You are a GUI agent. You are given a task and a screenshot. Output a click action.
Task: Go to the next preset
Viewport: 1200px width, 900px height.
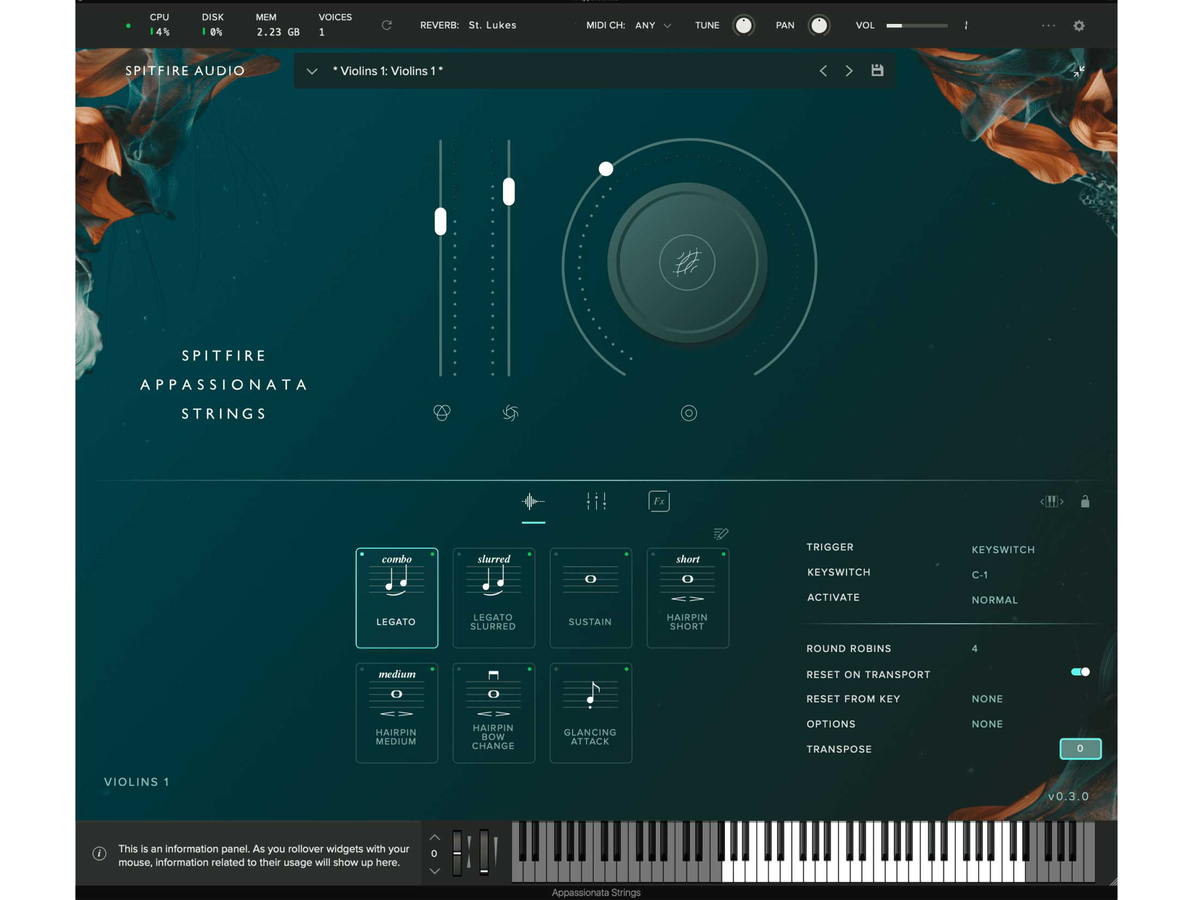[849, 71]
